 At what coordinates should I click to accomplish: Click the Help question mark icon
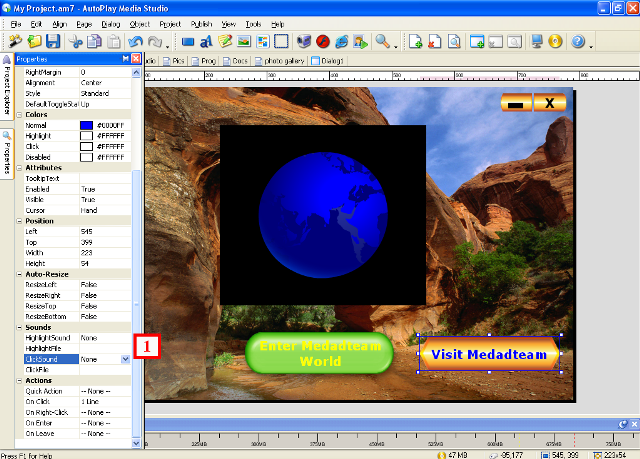578,42
